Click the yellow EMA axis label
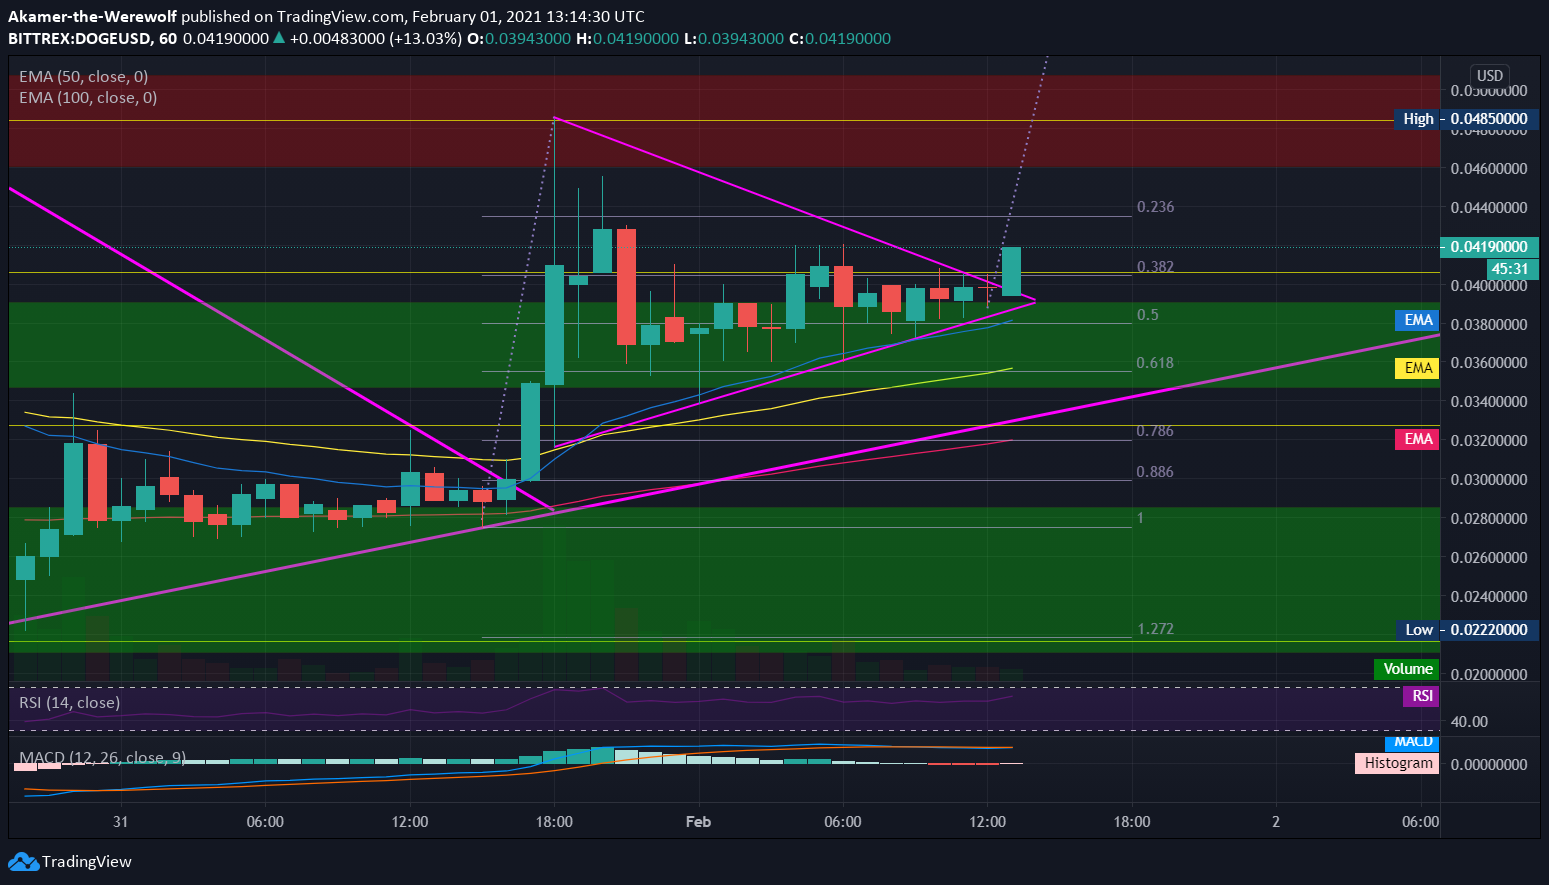1549x885 pixels. click(x=1417, y=368)
